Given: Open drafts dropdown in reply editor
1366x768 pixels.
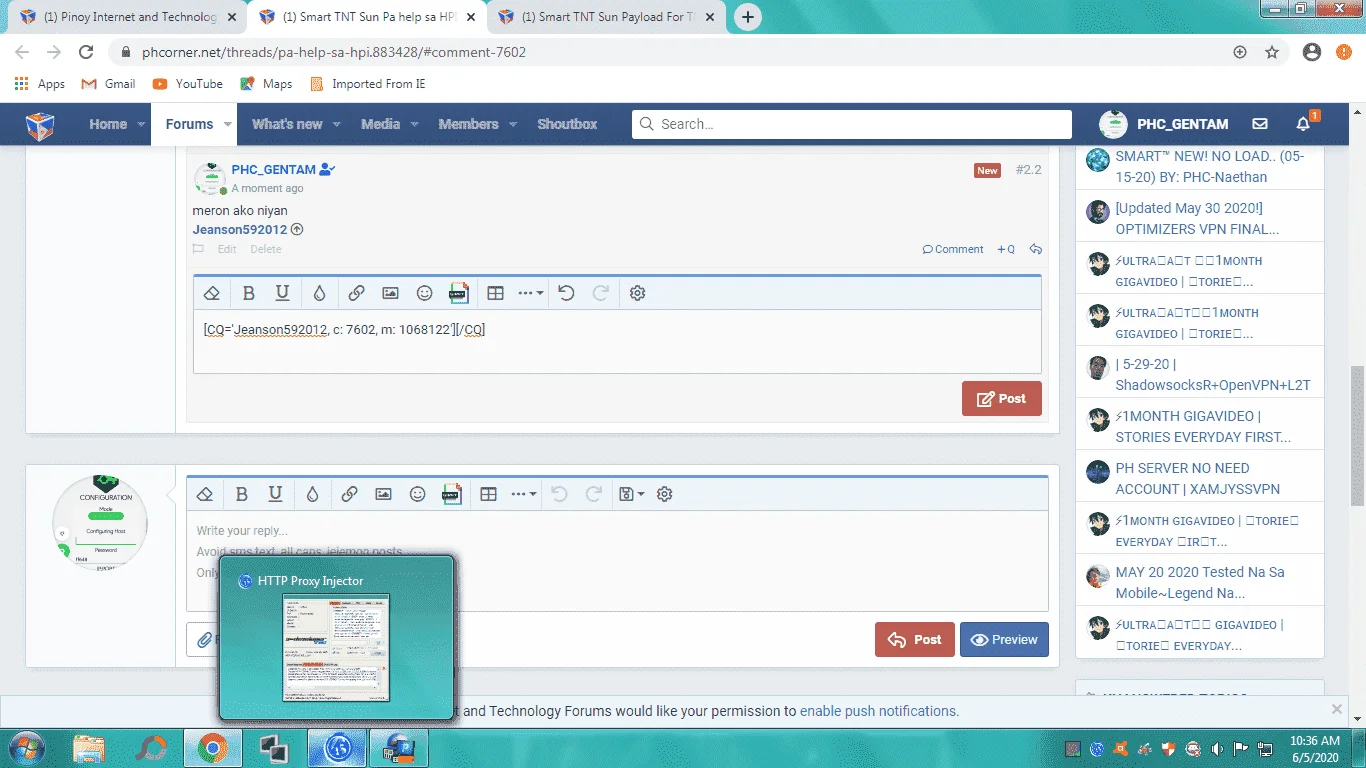Looking at the screenshot, I should point(631,494).
